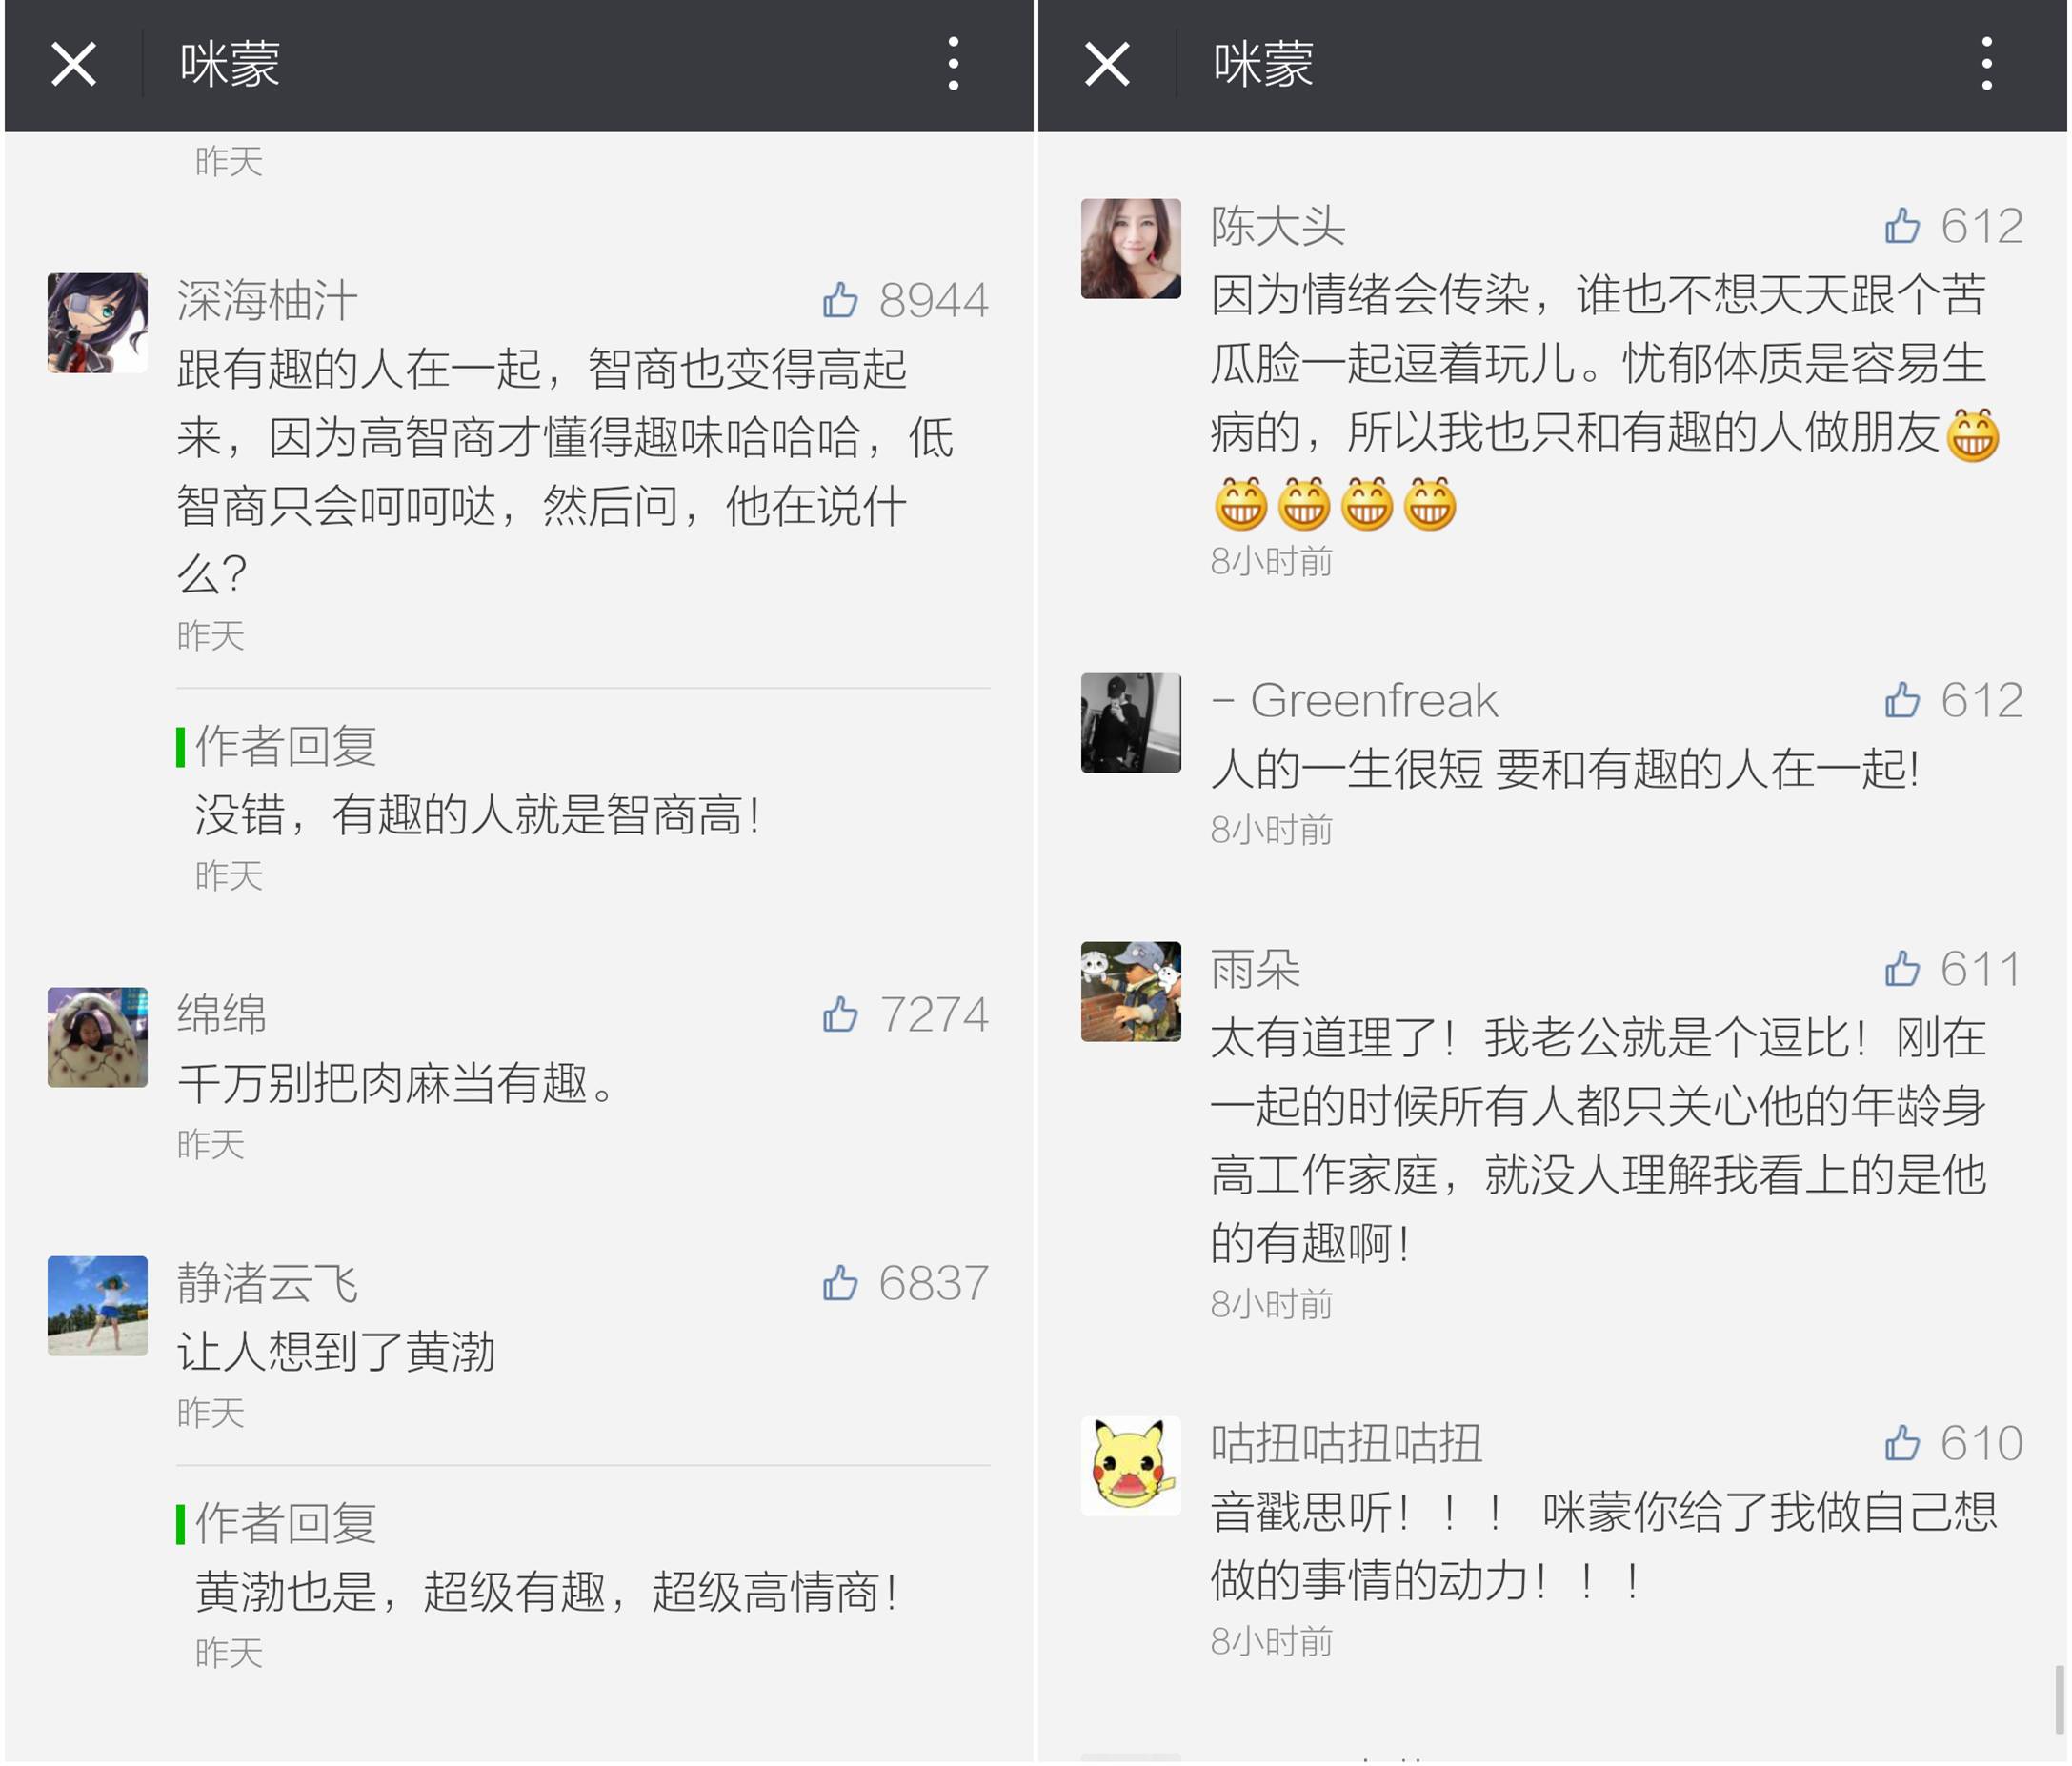Give a thumbs-up to 陈大头's comment
The image size is (2072, 1766).
coord(1902,226)
